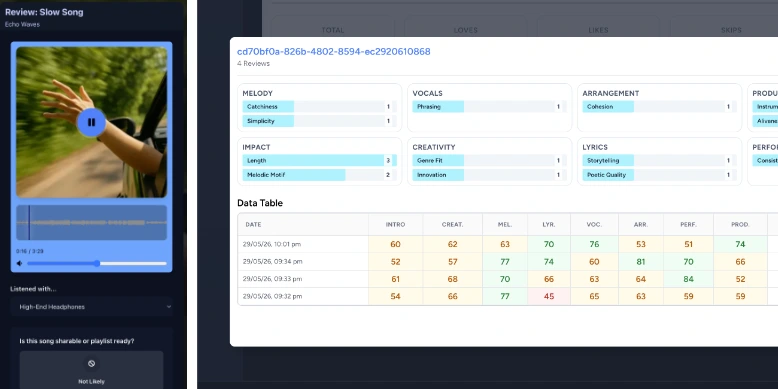This screenshot has height=389, width=778.
Task: Click the LOVES stat card behind the modal
Action: click(465, 27)
